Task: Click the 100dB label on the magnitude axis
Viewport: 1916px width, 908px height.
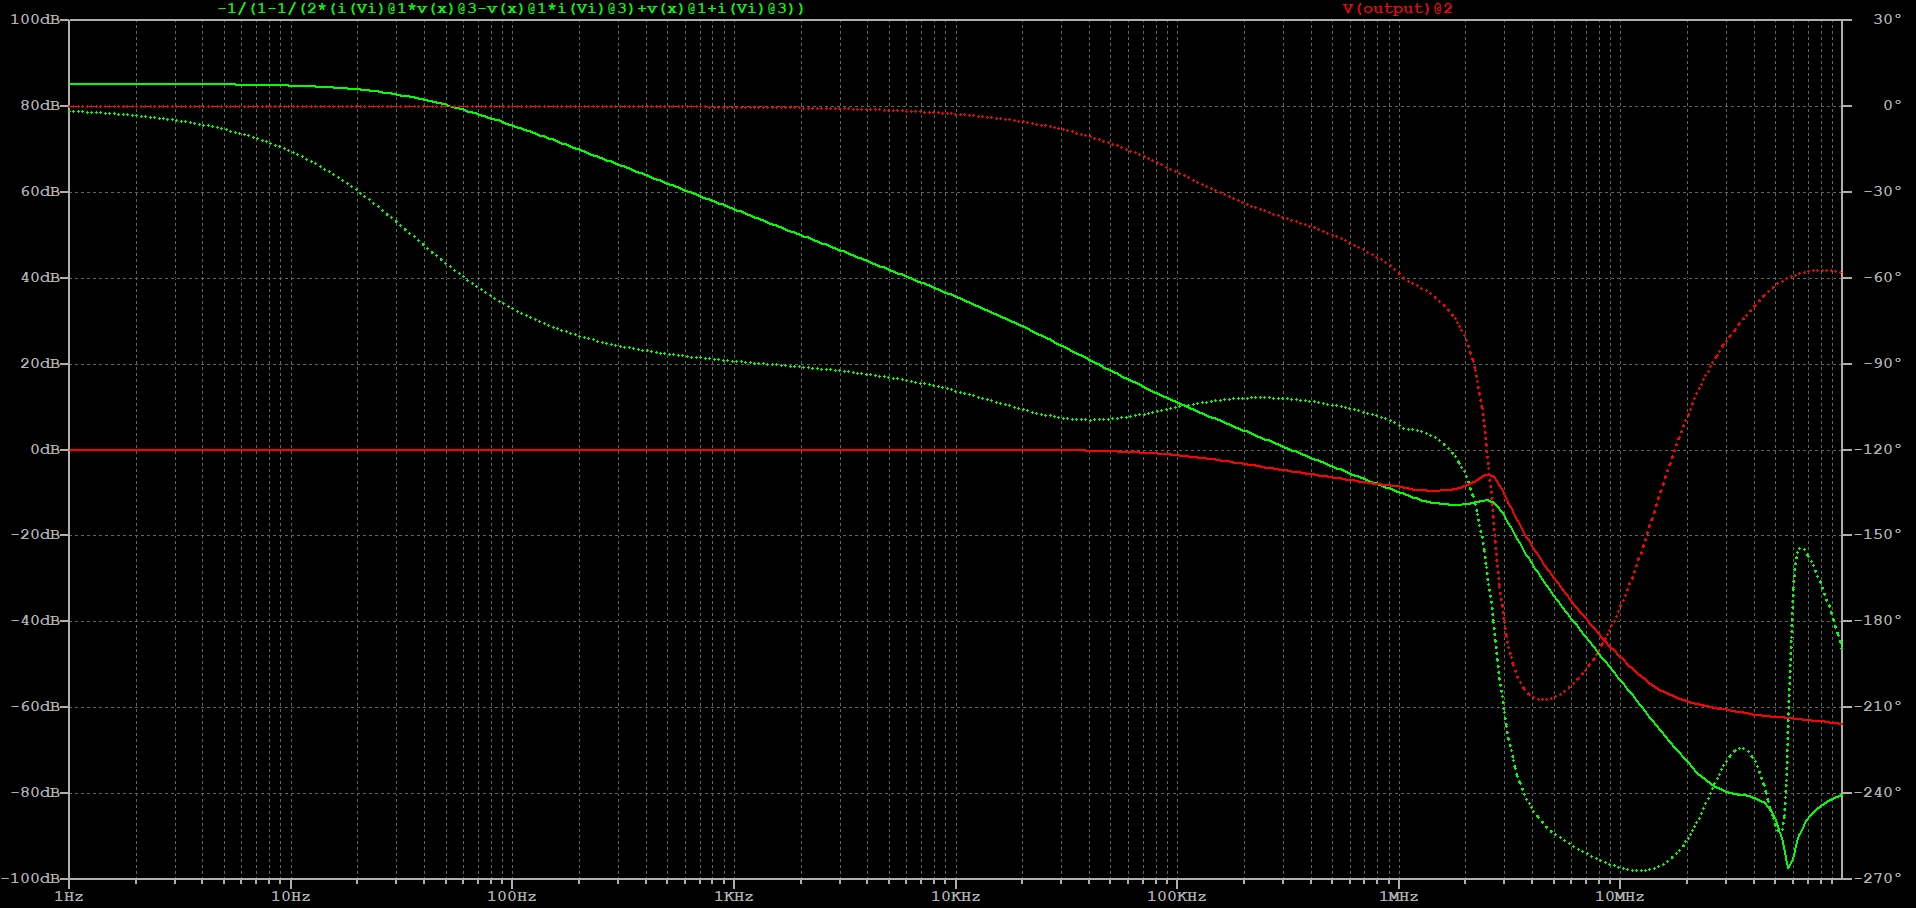Action: click(34, 20)
